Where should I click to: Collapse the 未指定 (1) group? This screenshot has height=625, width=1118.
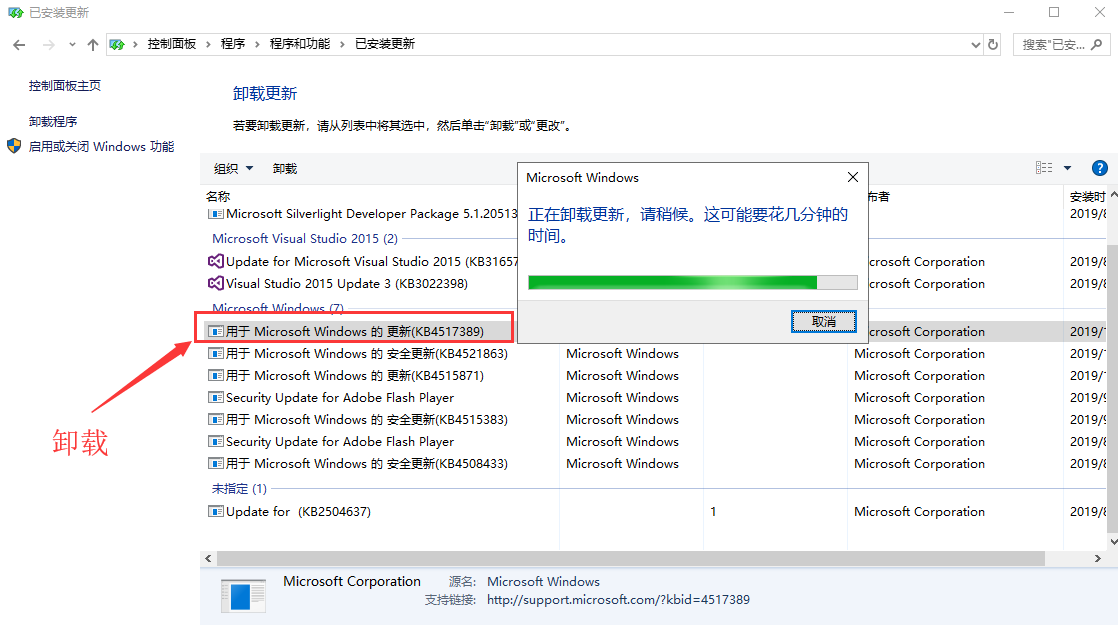pos(239,489)
